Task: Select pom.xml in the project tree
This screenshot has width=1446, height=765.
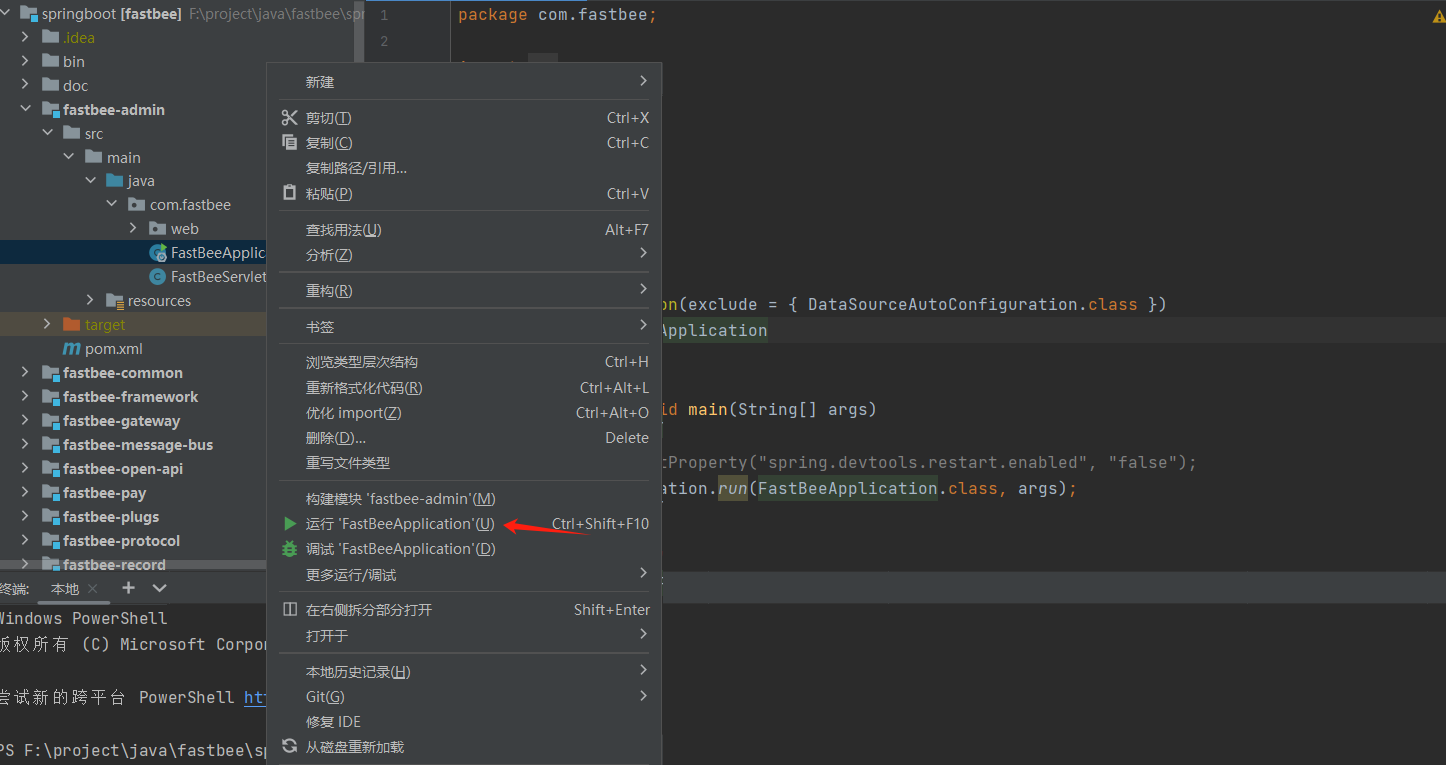Action: point(114,349)
